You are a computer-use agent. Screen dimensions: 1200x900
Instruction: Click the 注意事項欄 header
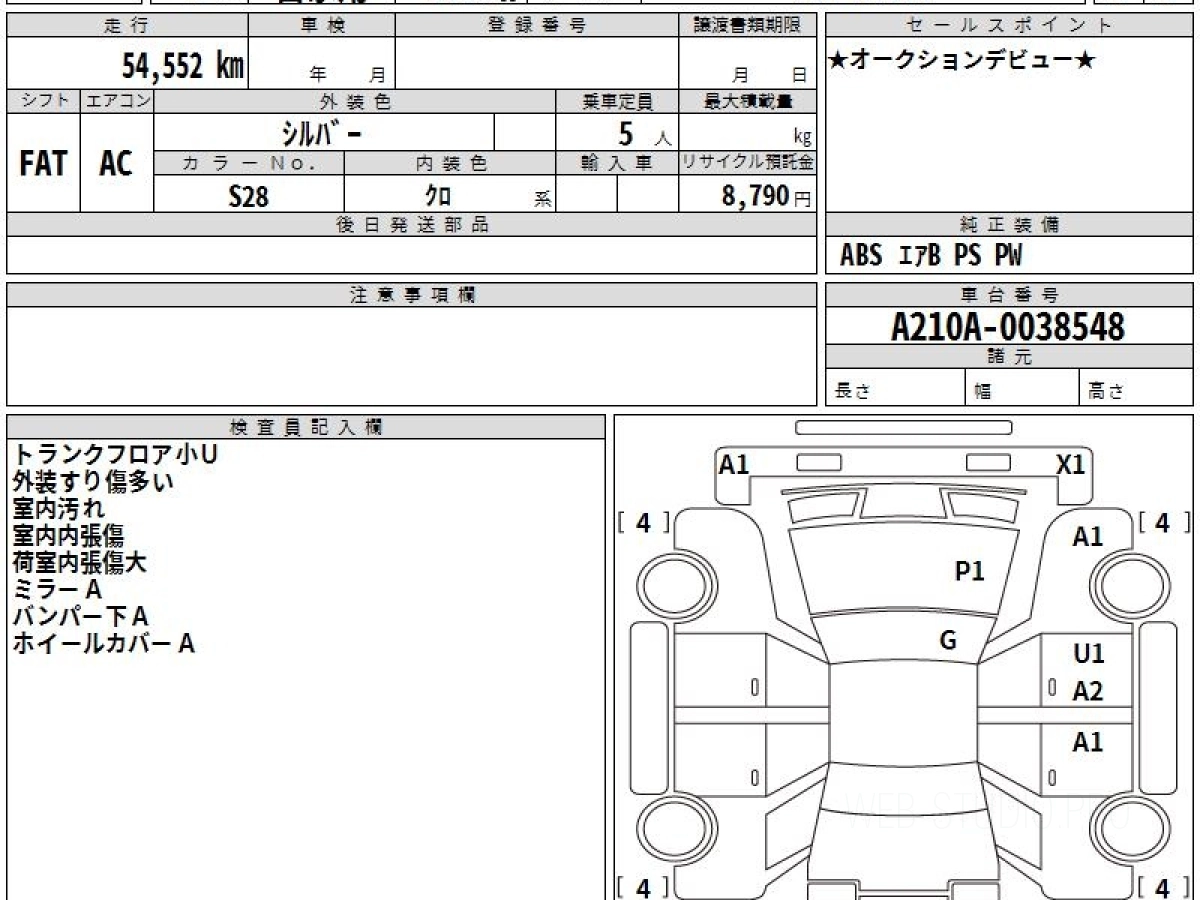point(412,295)
